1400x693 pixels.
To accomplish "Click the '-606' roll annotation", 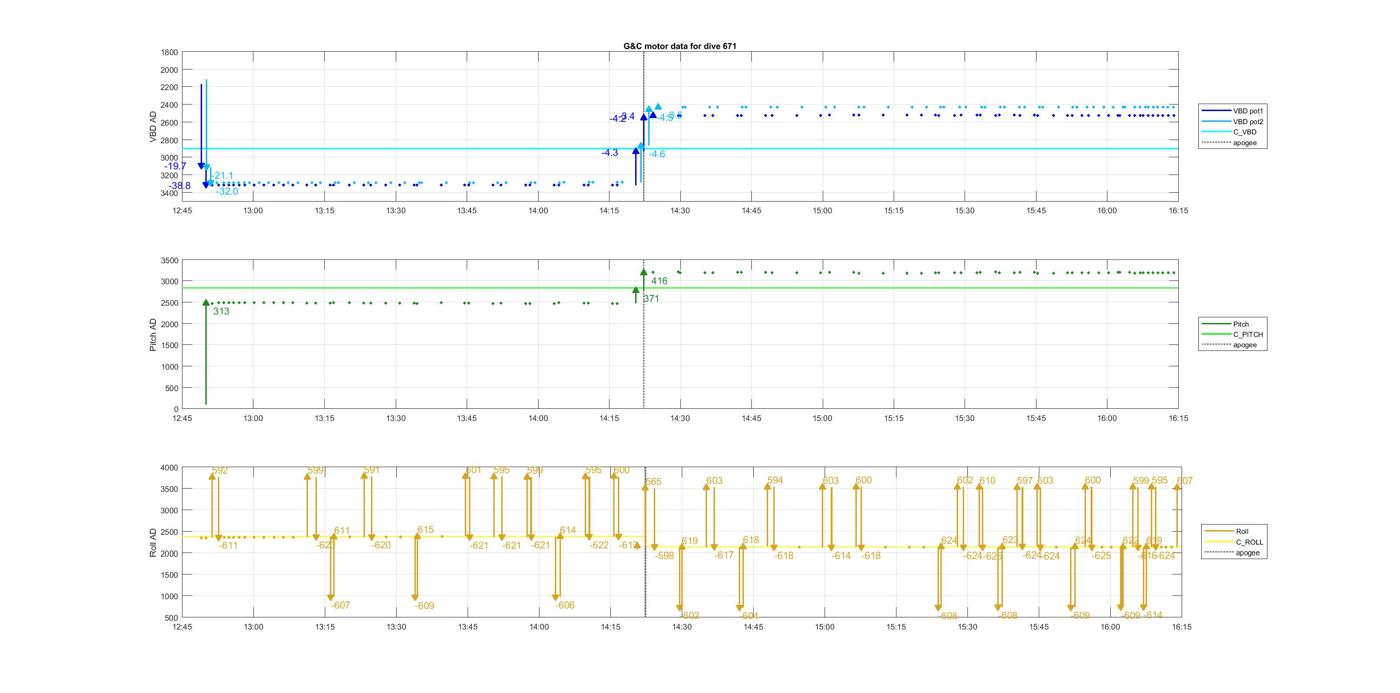I will tap(565, 605).
